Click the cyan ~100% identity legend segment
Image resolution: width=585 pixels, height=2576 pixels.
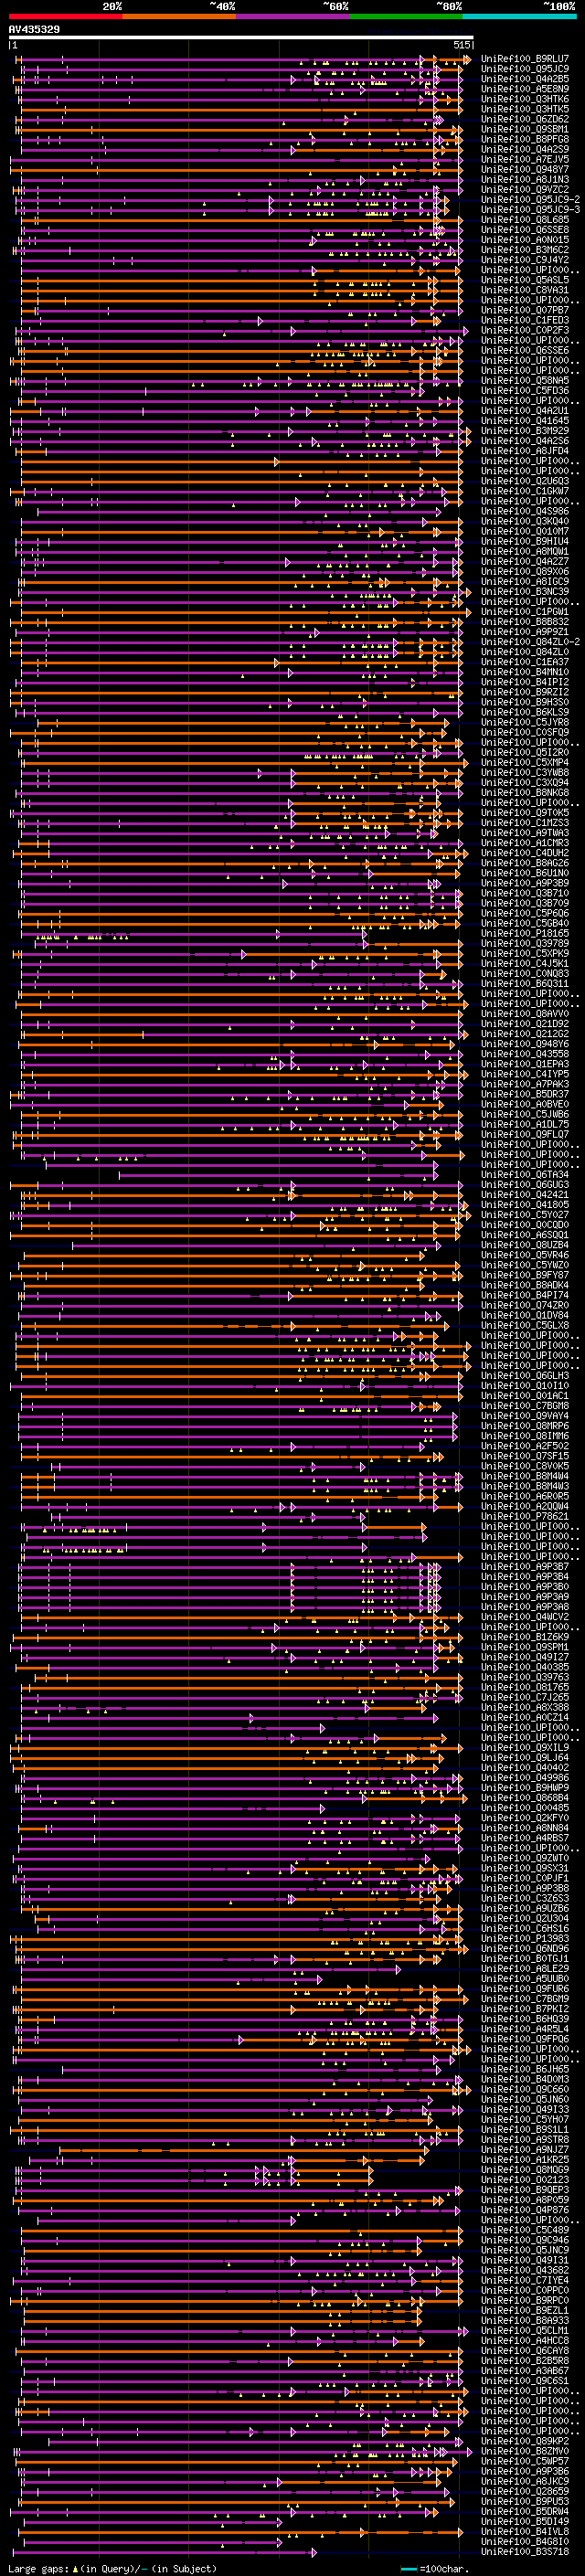(519, 16)
